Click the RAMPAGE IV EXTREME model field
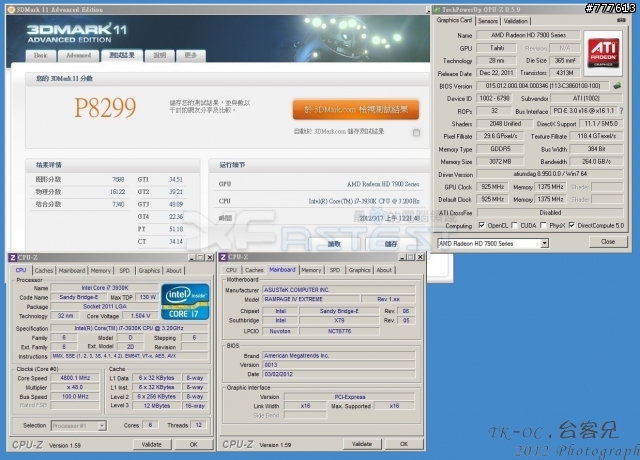Screen dimensions: 640x460 pyautogui.click(x=311, y=299)
